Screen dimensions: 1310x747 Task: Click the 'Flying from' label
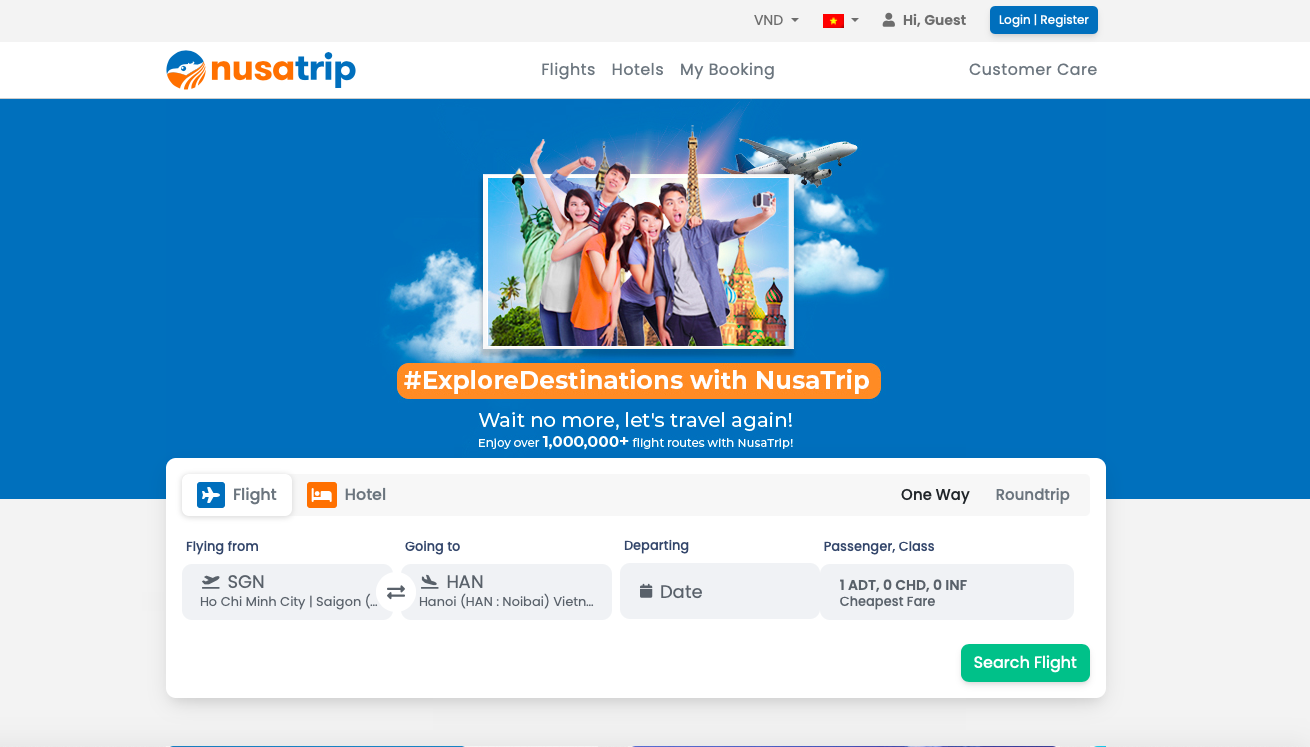click(x=222, y=546)
